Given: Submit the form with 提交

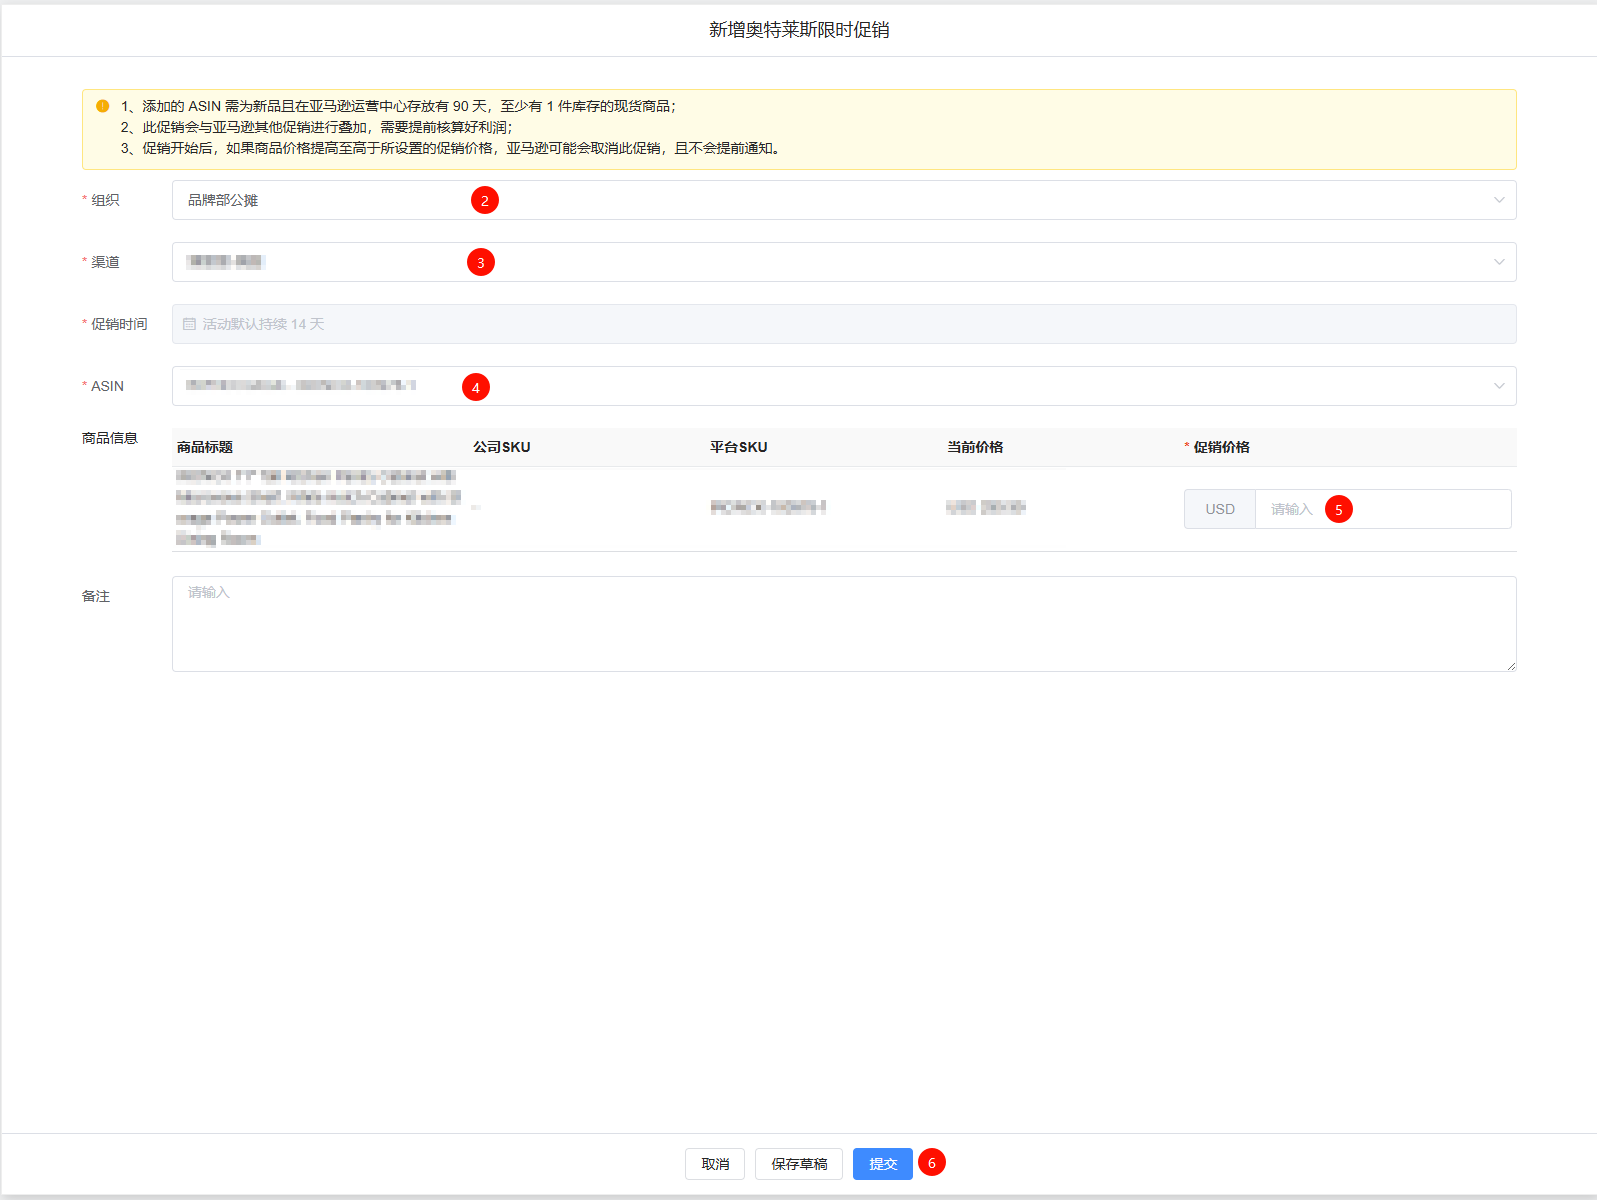Looking at the screenshot, I should point(882,1164).
